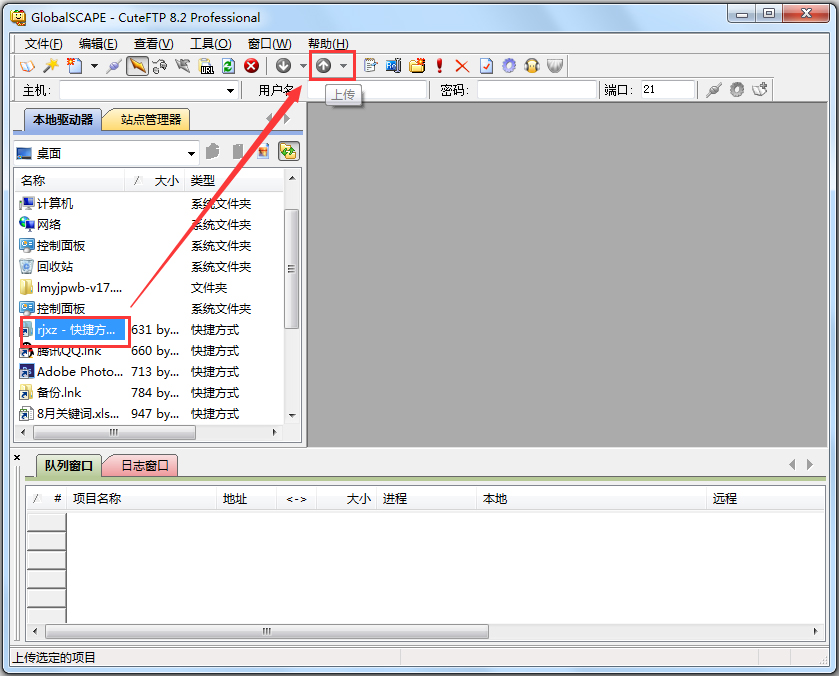The height and width of the screenshot is (676, 839).
Task: Open the Connection Wizard wand icon
Action: point(50,66)
